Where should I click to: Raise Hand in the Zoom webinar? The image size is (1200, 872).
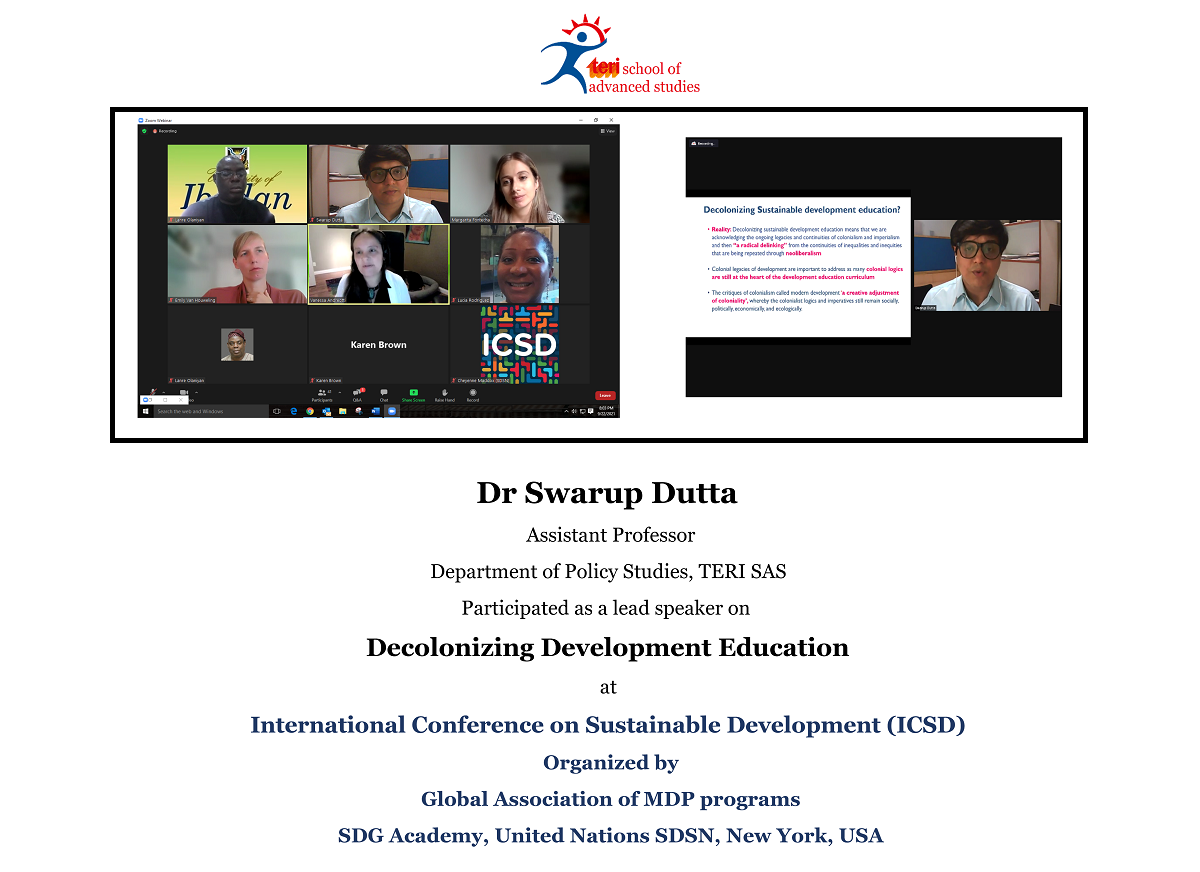click(445, 395)
